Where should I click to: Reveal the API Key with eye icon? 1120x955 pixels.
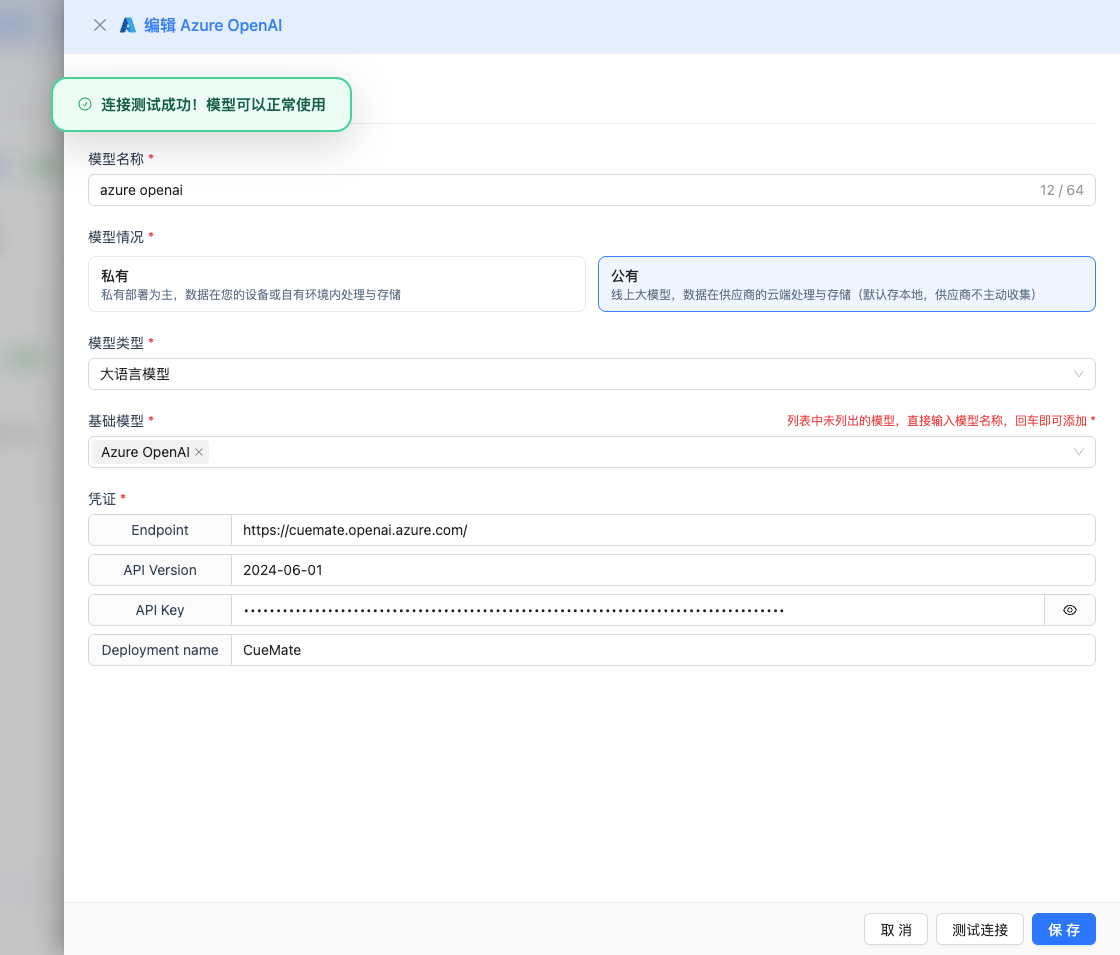pyautogui.click(x=1069, y=610)
